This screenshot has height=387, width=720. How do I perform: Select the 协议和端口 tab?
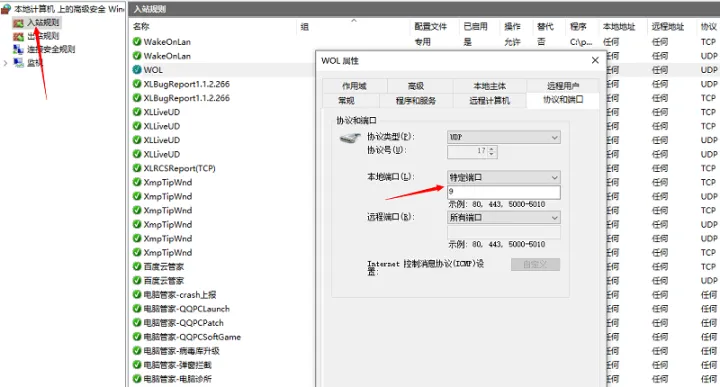(563, 100)
